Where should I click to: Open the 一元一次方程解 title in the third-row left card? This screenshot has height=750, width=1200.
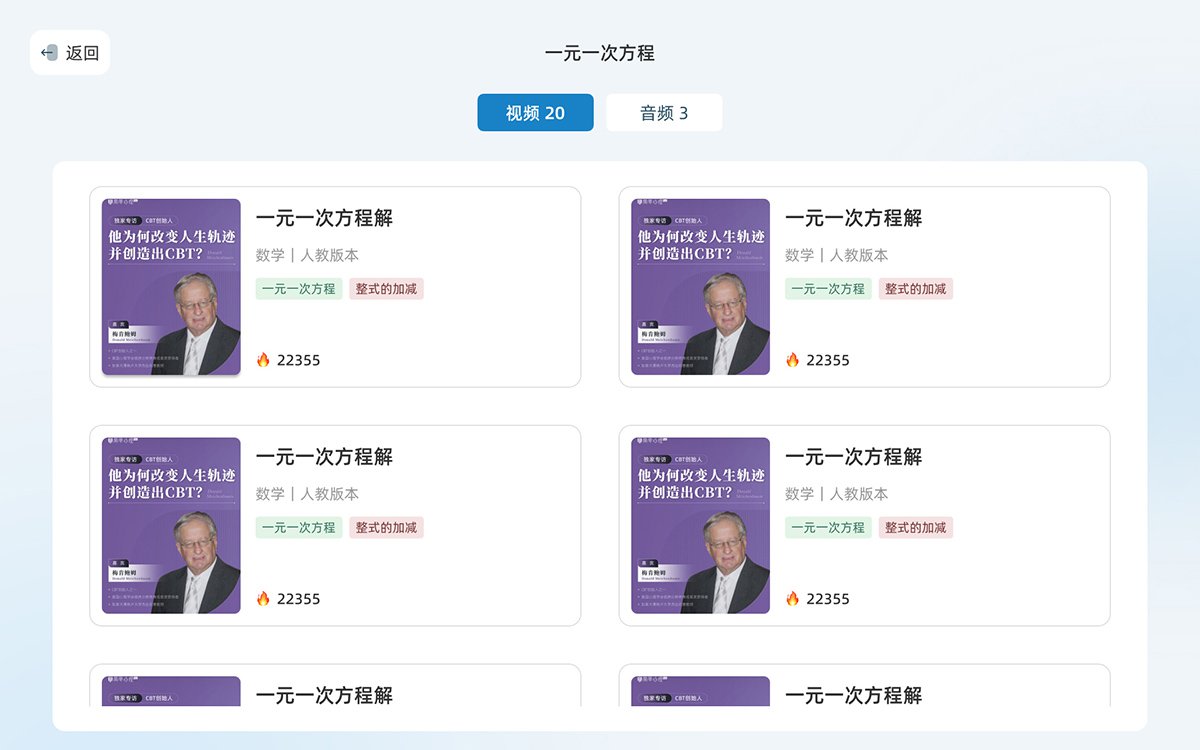click(x=324, y=695)
